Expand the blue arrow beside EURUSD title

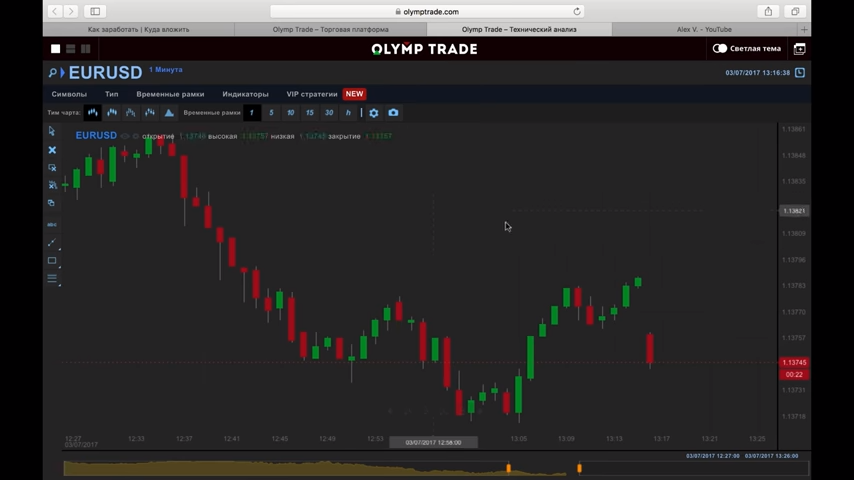pos(62,72)
